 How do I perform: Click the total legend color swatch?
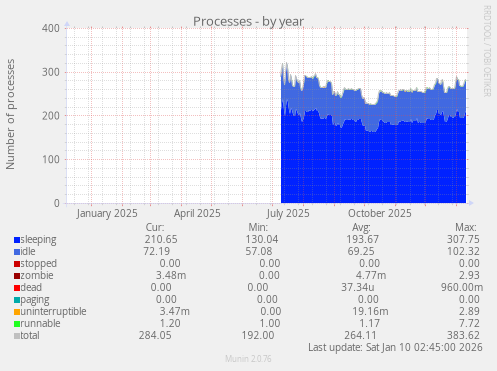coord(17,336)
